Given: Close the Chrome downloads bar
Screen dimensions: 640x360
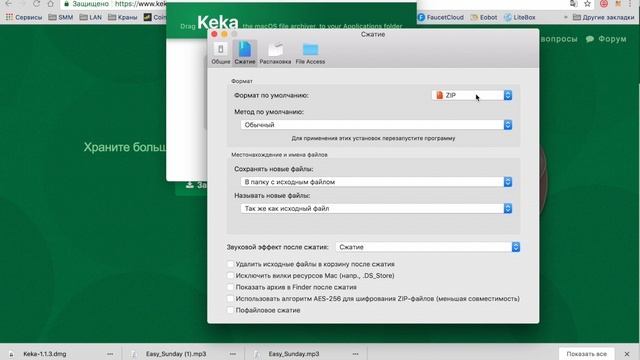Looking at the screenshot, I should tap(627, 354).
